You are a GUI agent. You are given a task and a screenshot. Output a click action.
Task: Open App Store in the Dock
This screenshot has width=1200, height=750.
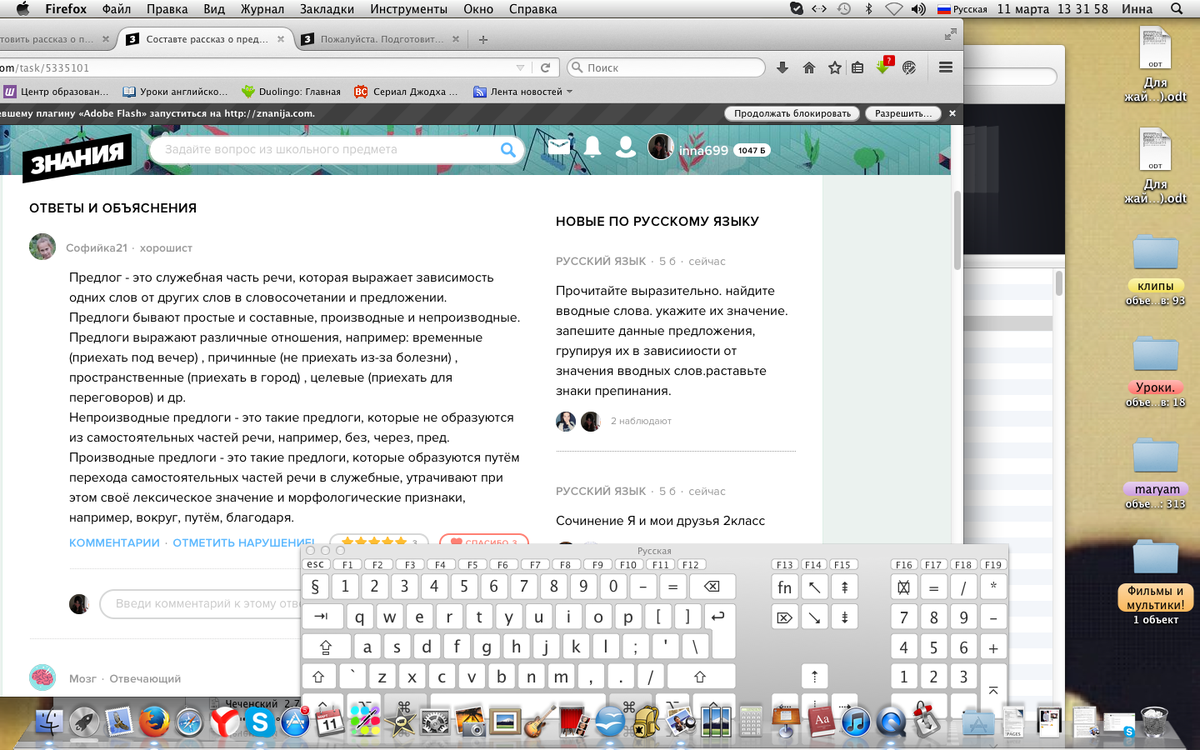[x=294, y=721]
